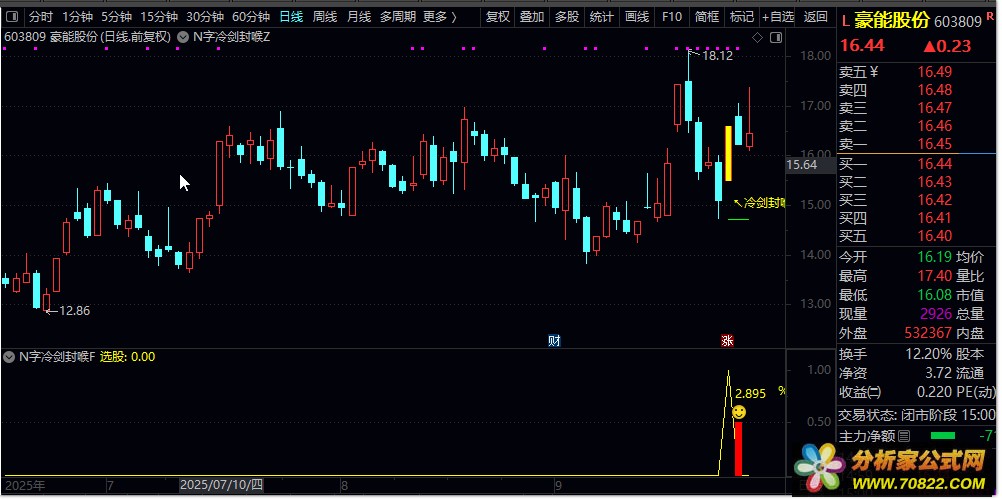
Task: Click the 复权 adjustment button
Action: click(498, 17)
